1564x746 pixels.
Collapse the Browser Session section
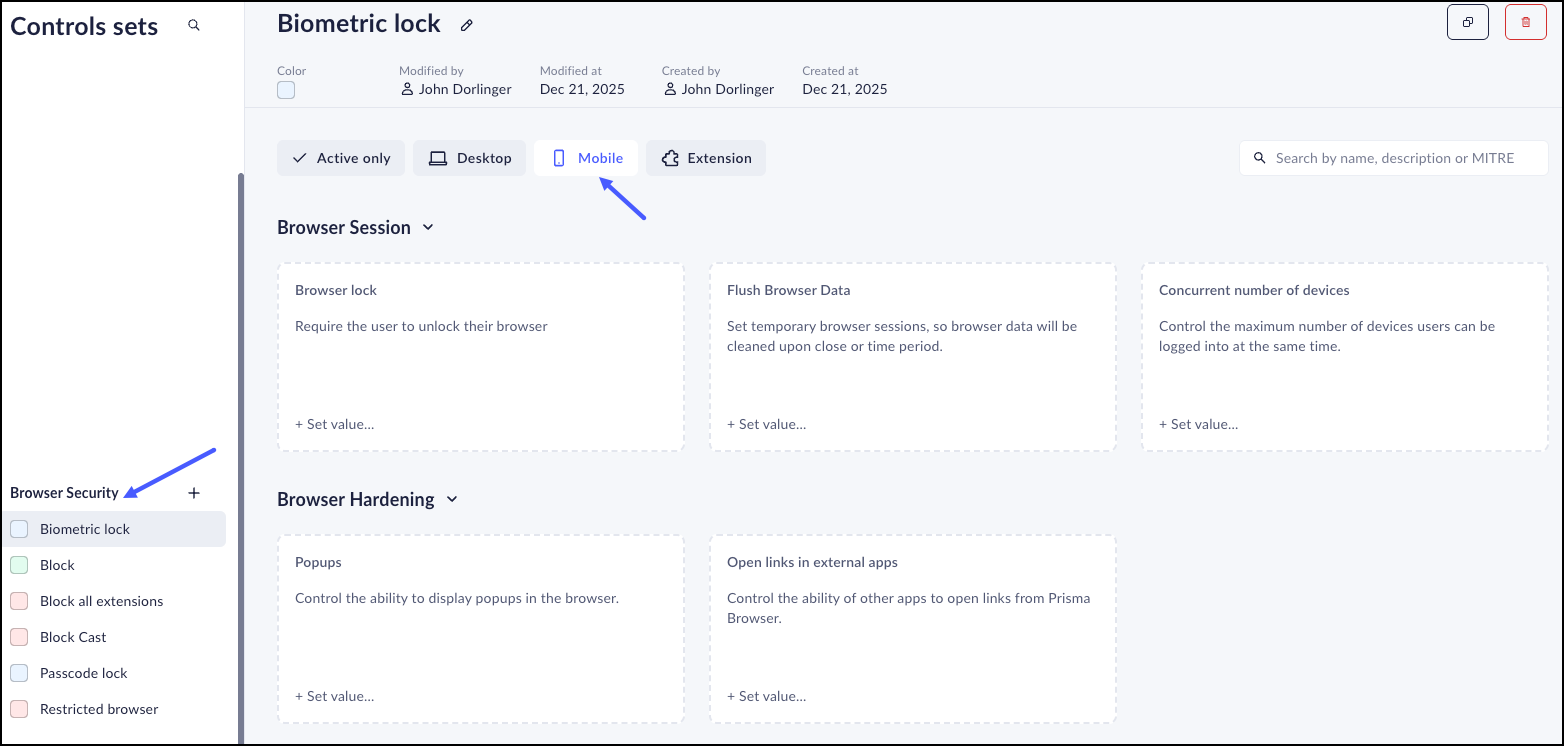428,228
